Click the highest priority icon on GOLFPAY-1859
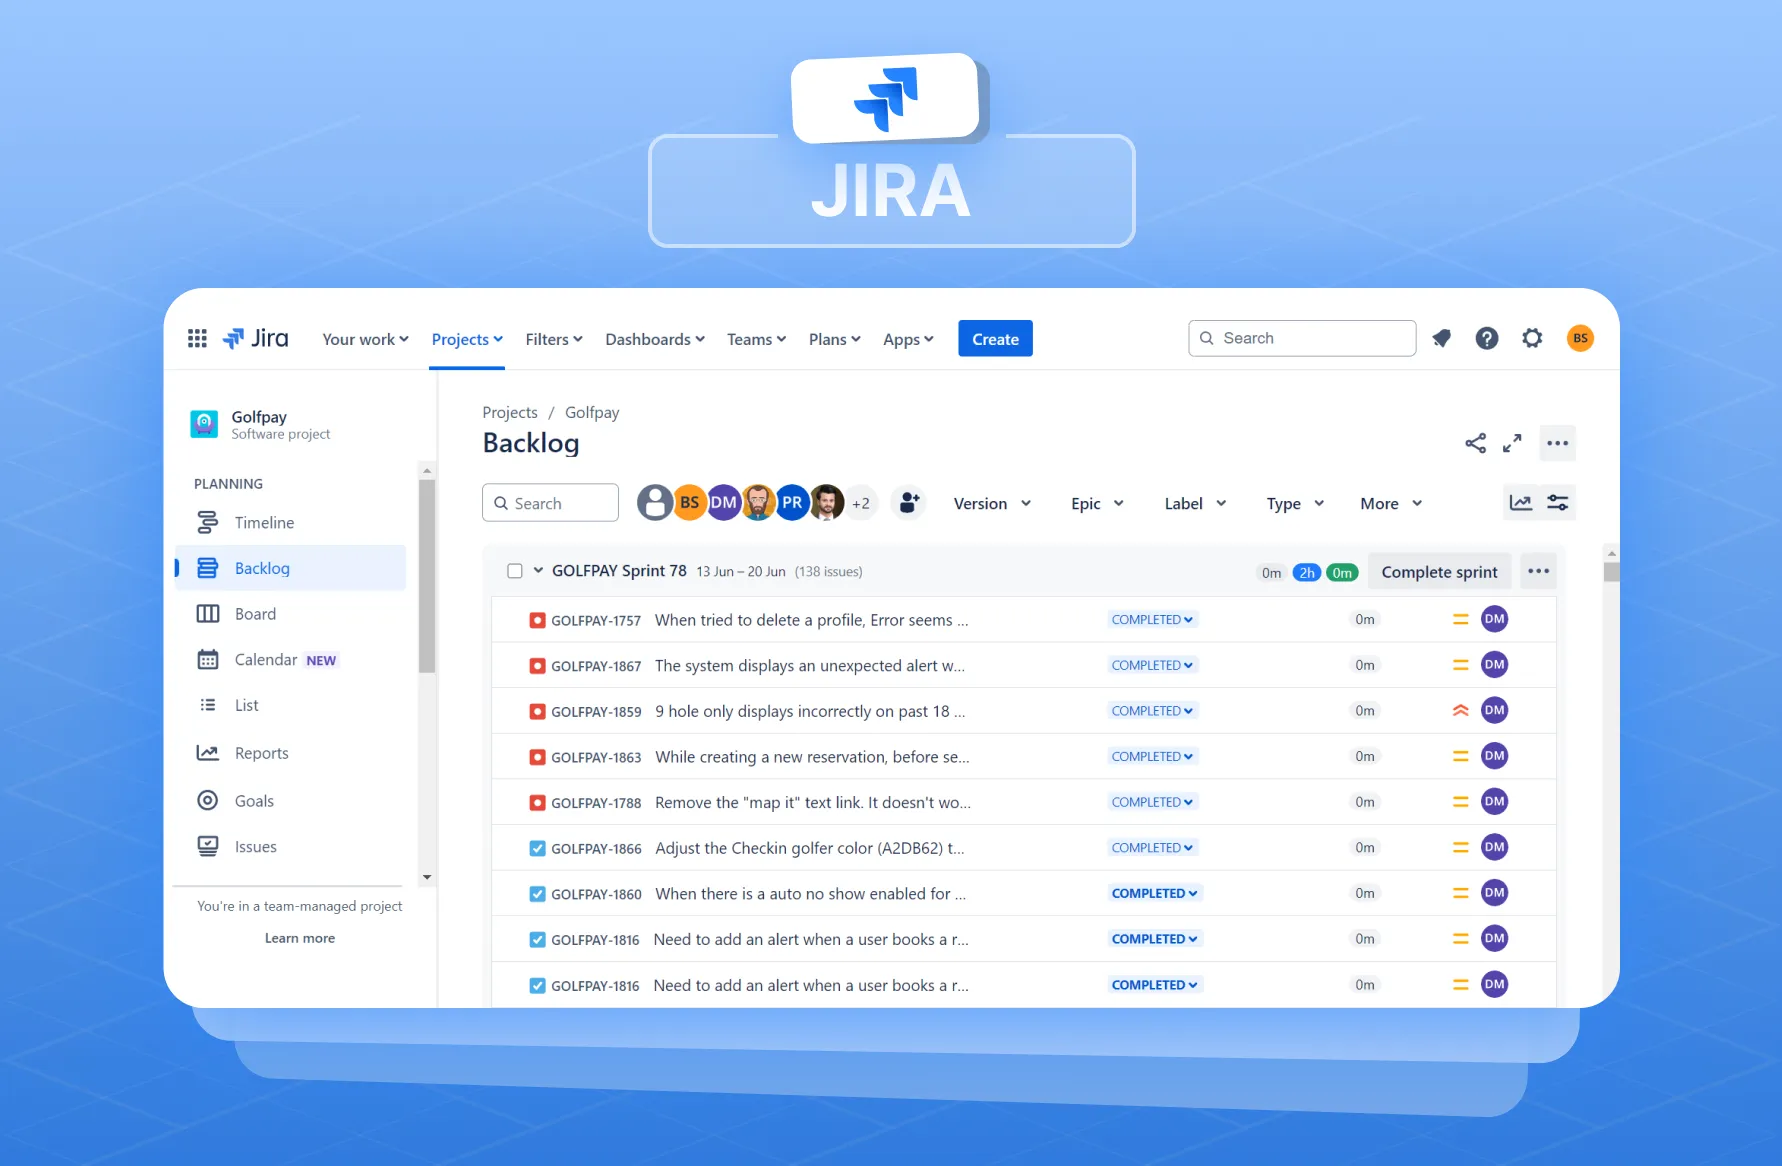 pos(1460,710)
